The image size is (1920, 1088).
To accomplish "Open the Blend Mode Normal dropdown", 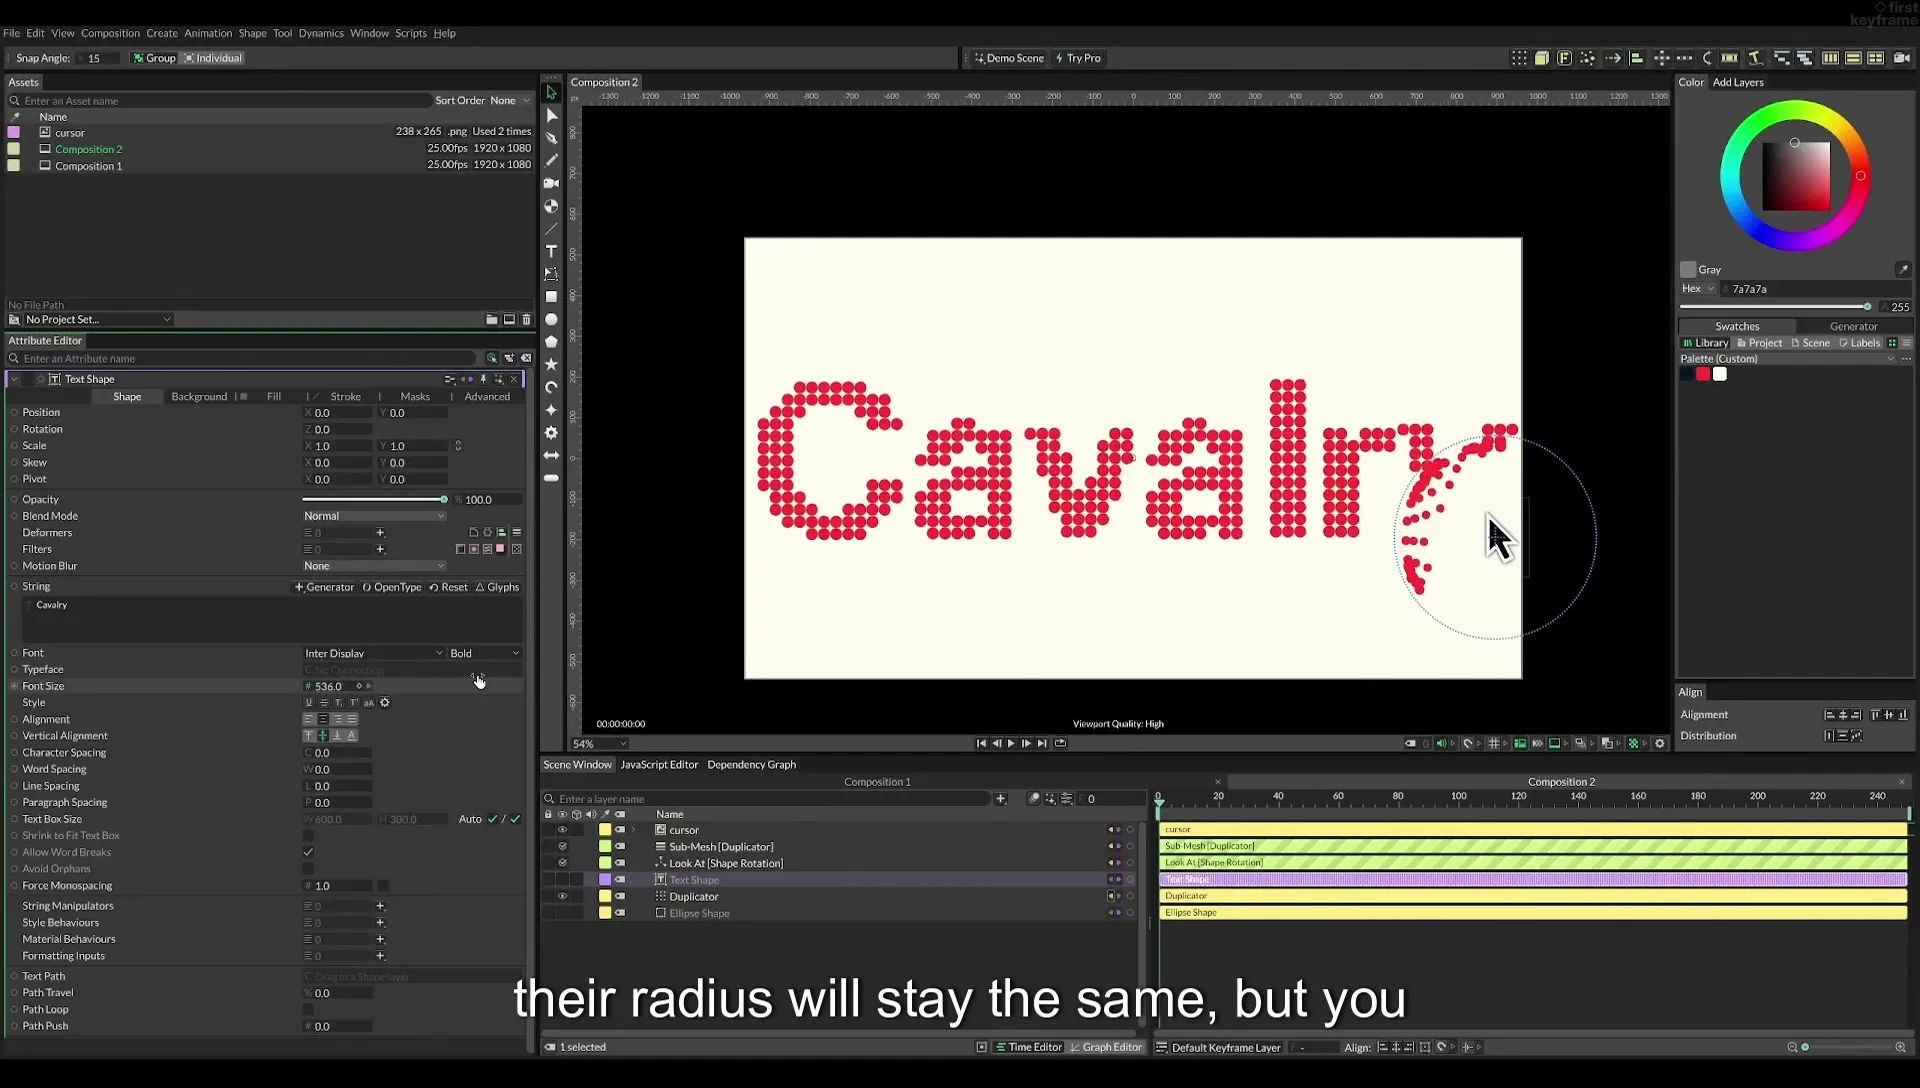I will pyautogui.click(x=374, y=516).
